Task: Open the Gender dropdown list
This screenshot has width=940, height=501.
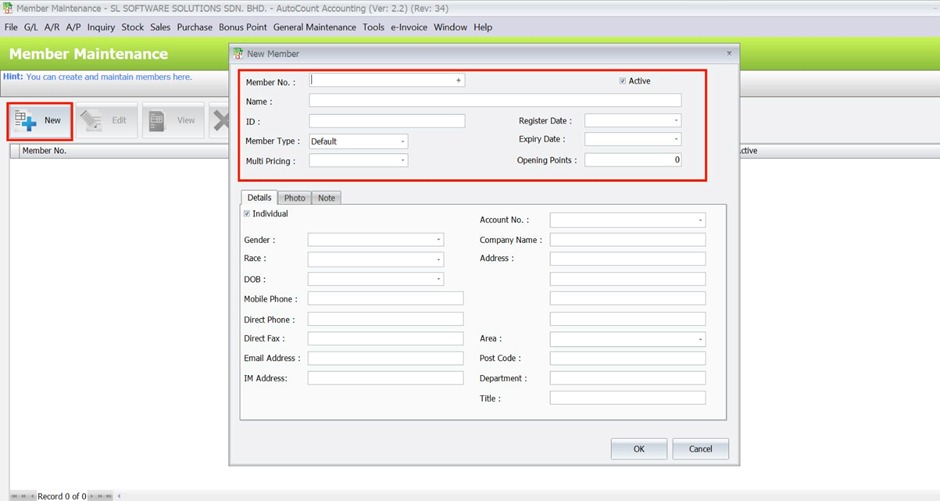Action: (x=438, y=240)
